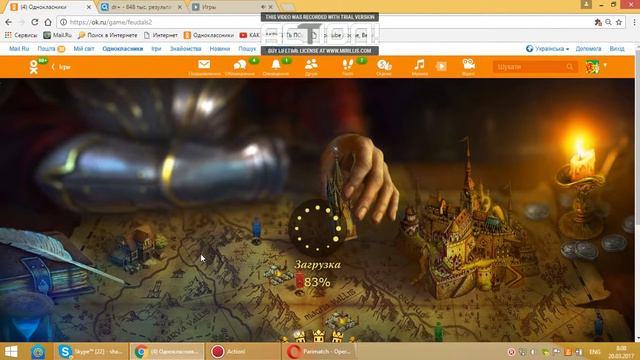Bookmark this page with the star icon
Viewport: 640px width, 360px height.
pos(619,22)
